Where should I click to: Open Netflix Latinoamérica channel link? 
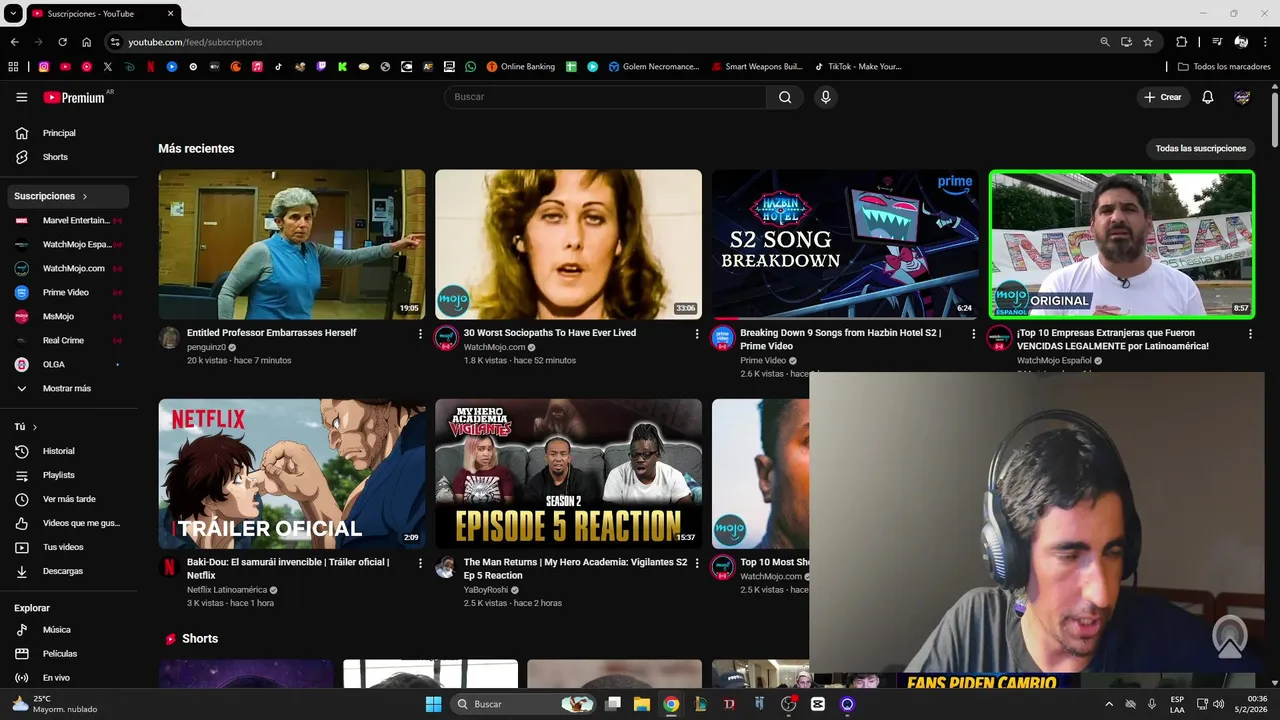click(227, 590)
